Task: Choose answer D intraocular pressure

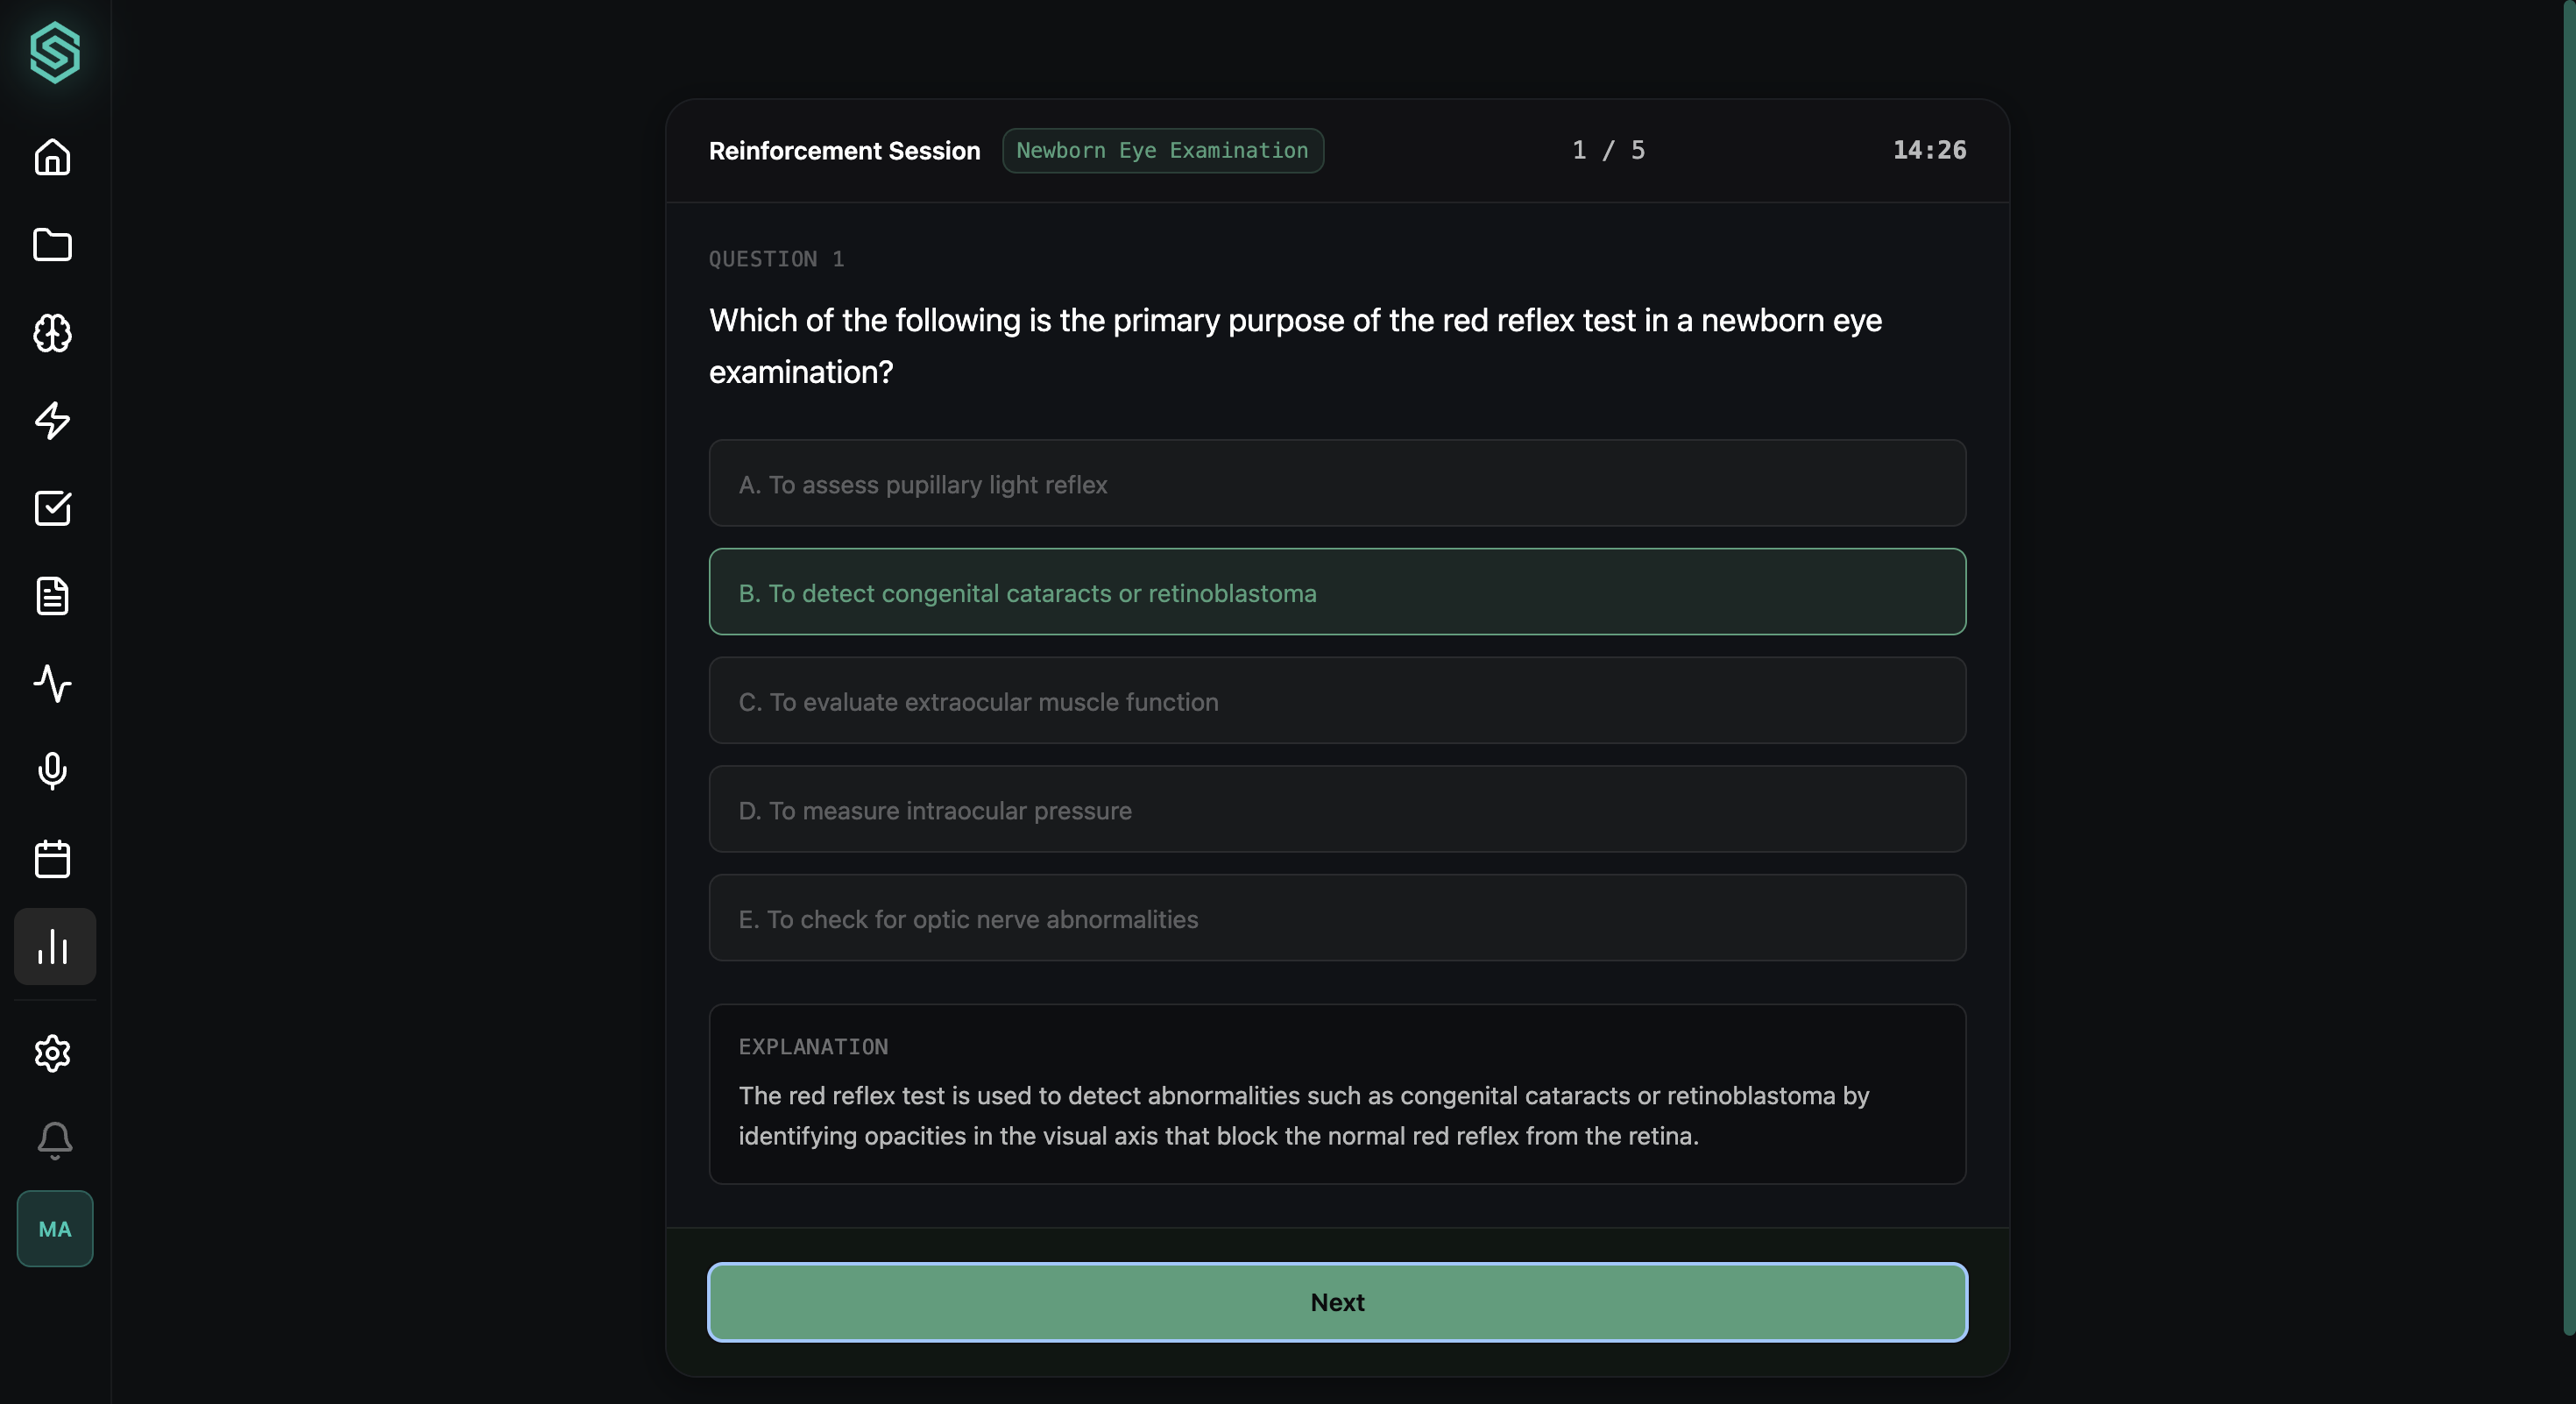Action: [x=1337, y=810]
